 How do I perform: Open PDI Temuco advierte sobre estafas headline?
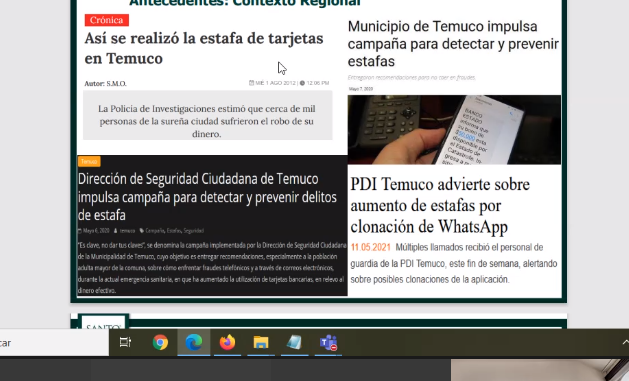440,205
